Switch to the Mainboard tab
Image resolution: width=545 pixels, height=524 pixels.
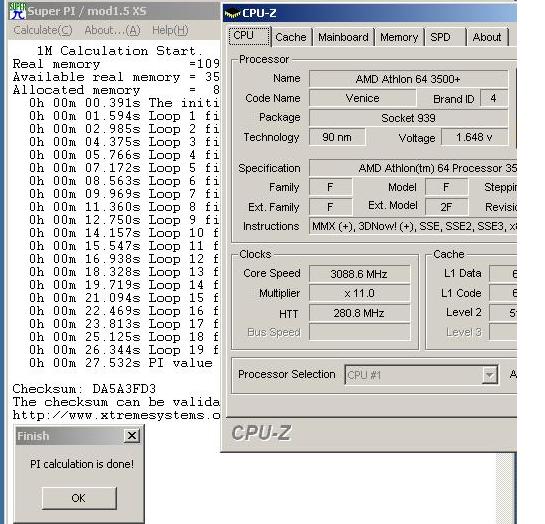tap(343, 37)
